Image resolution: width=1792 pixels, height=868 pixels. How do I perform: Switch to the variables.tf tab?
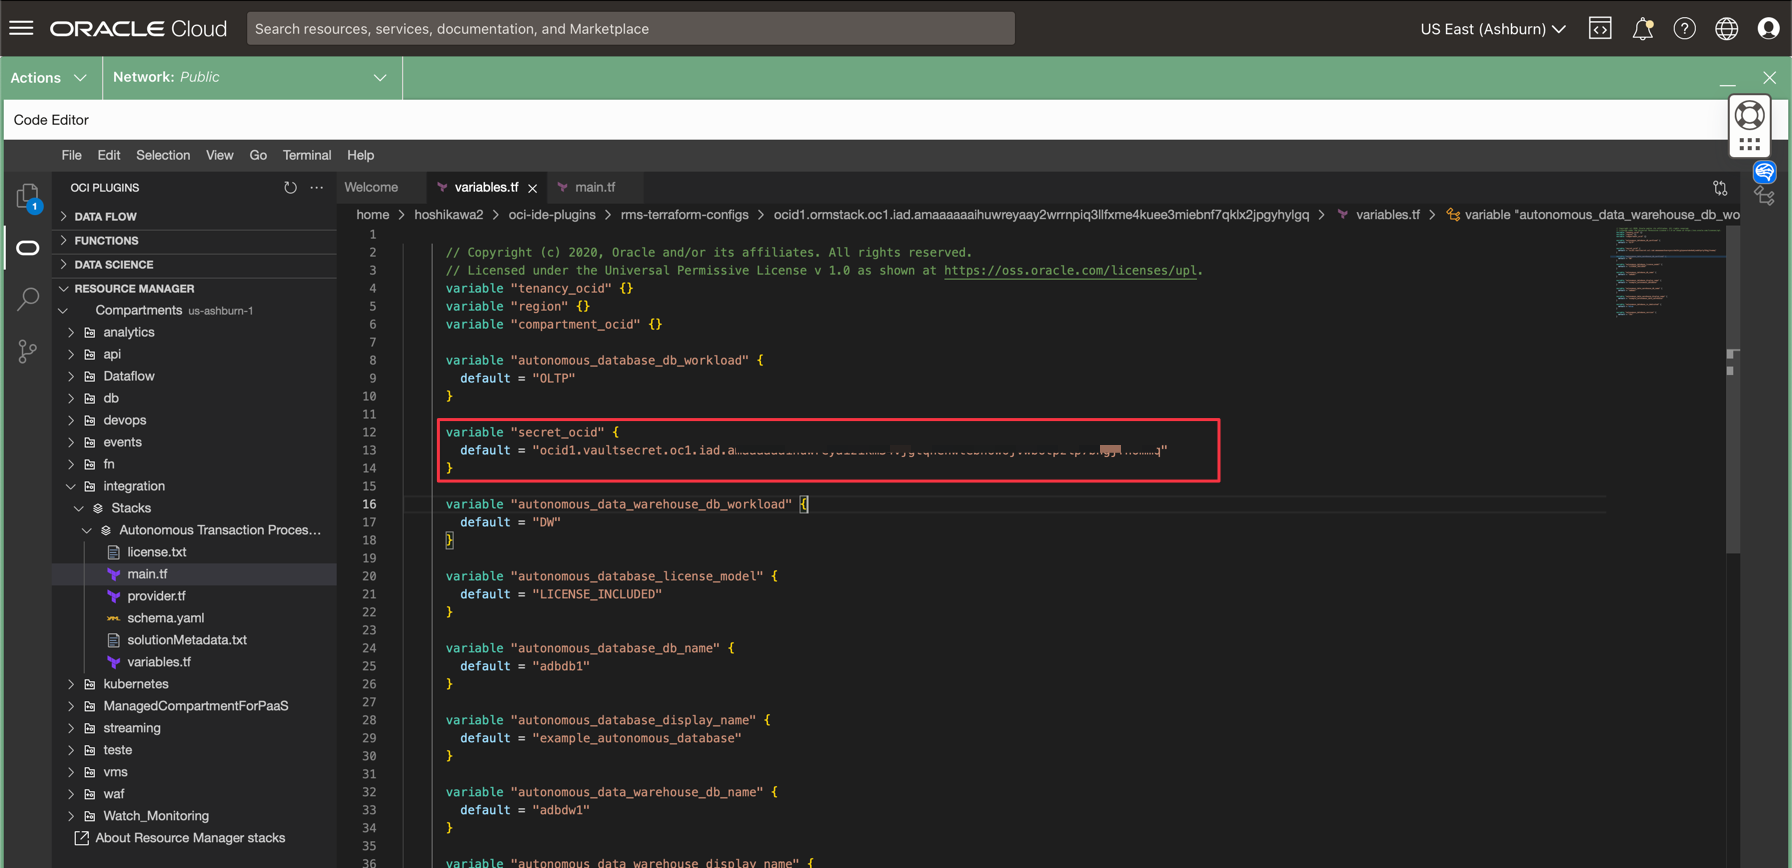click(x=486, y=187)
